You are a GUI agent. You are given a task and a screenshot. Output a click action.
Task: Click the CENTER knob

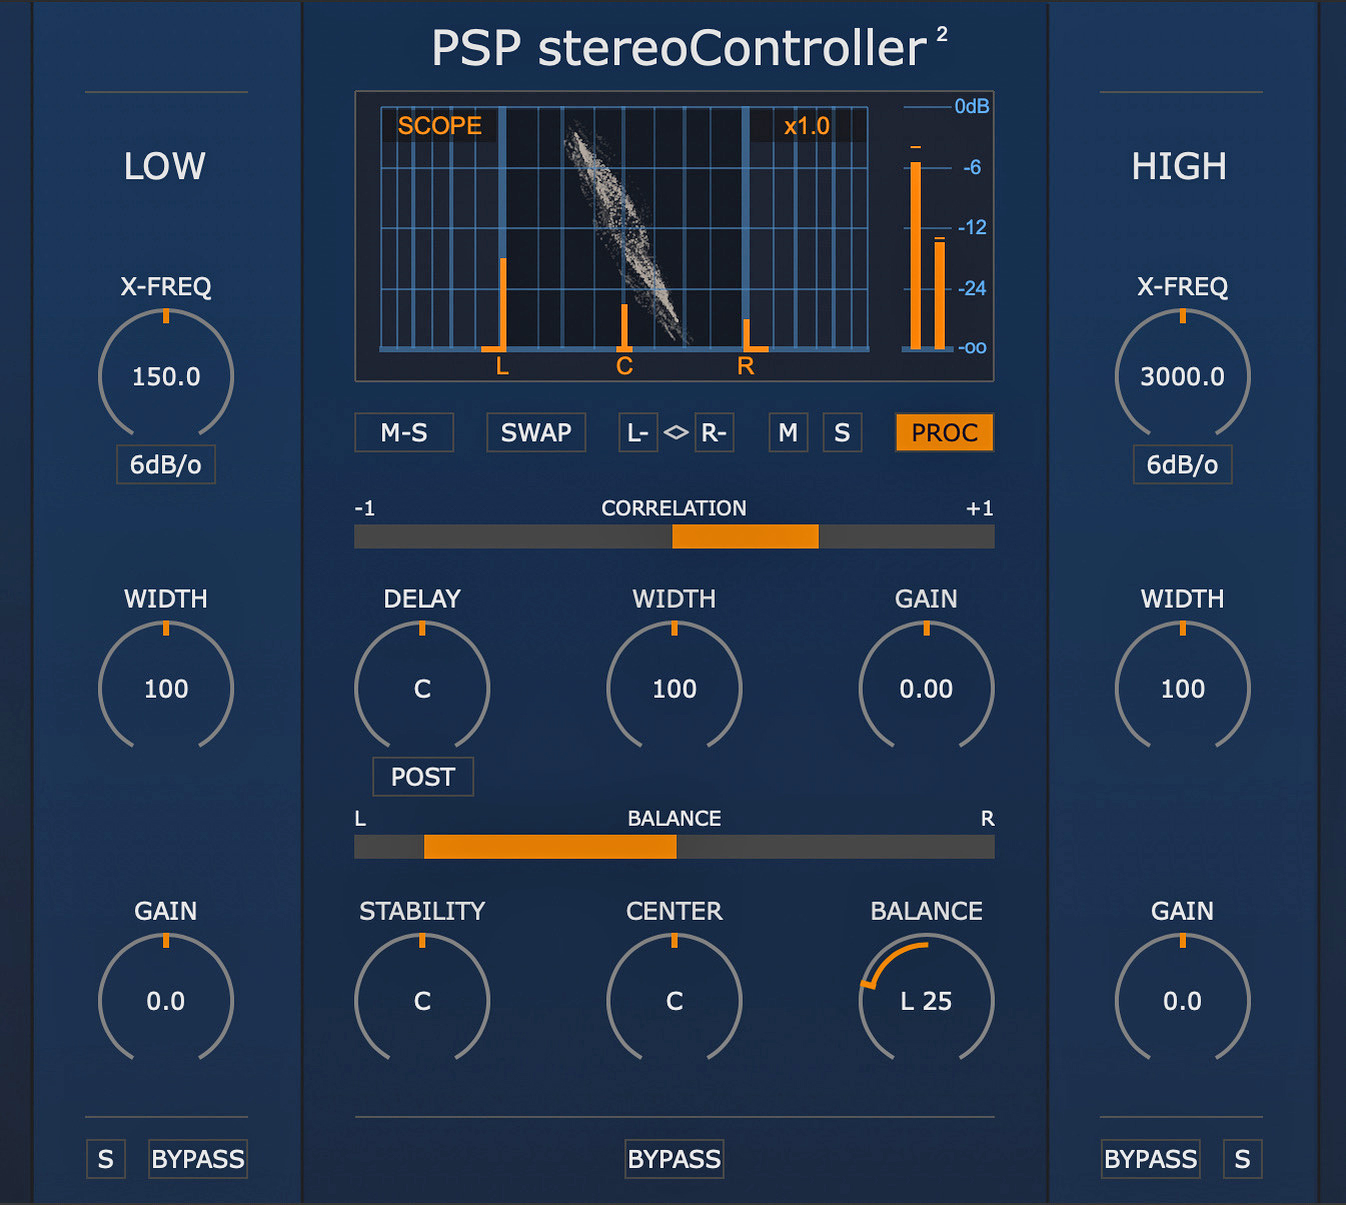point(674,1000)
